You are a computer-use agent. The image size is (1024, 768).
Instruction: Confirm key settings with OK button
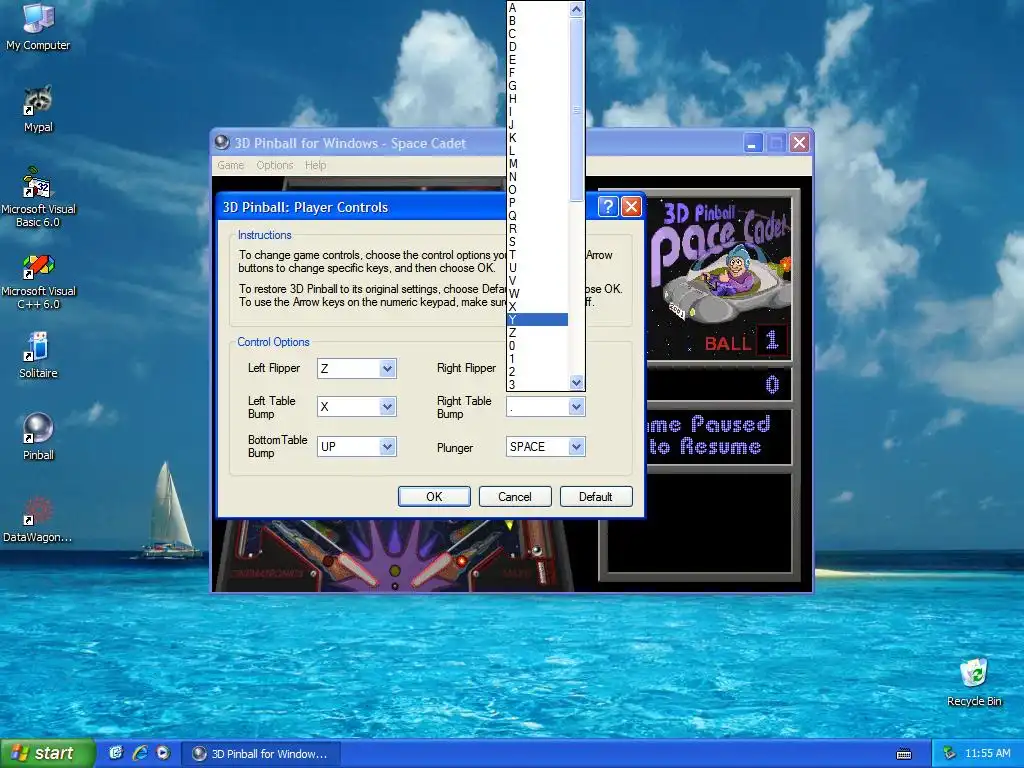(434, 496)
